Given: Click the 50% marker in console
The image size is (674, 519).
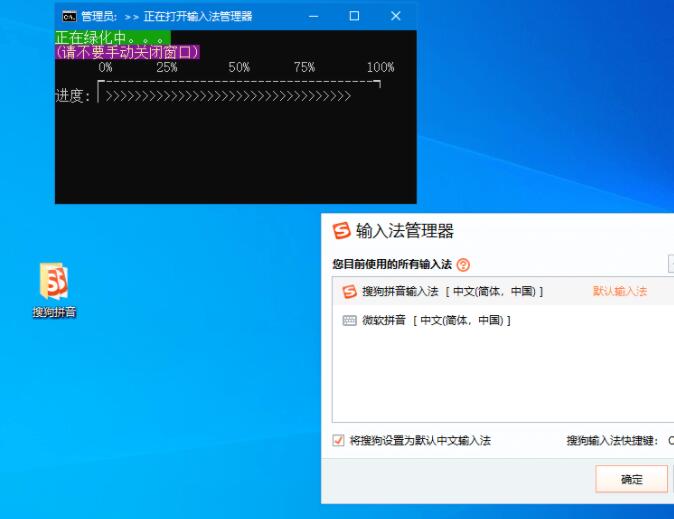Looking at the screenshot, I should coord(239,67).
